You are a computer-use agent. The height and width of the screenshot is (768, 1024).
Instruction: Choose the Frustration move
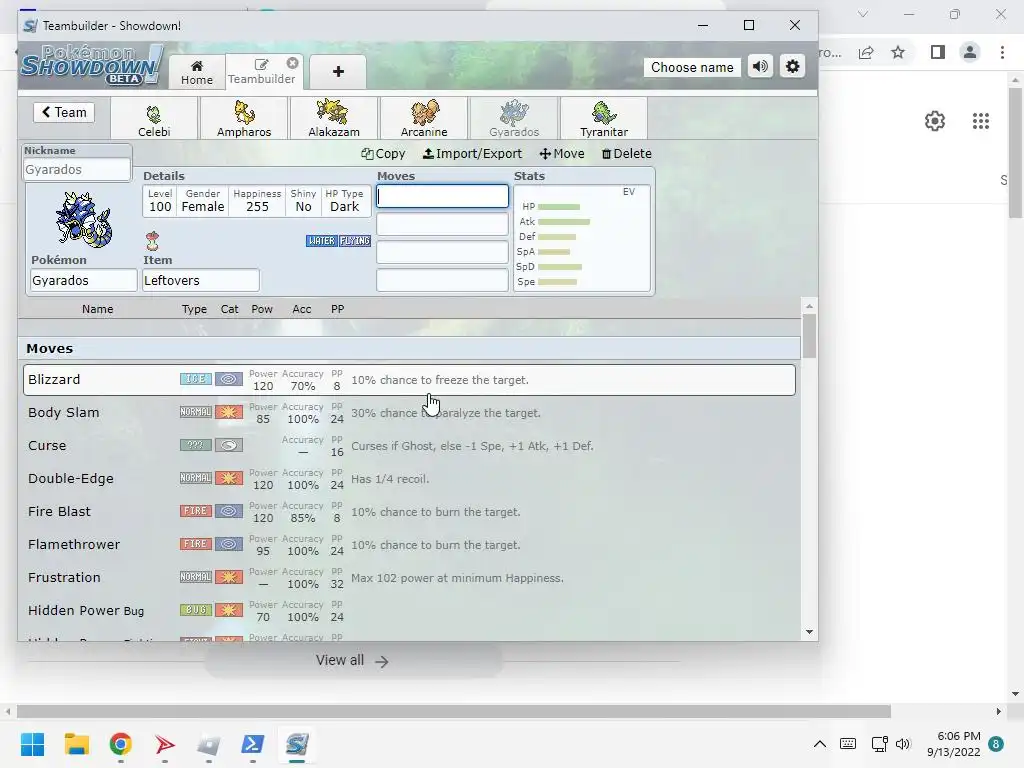409,577
